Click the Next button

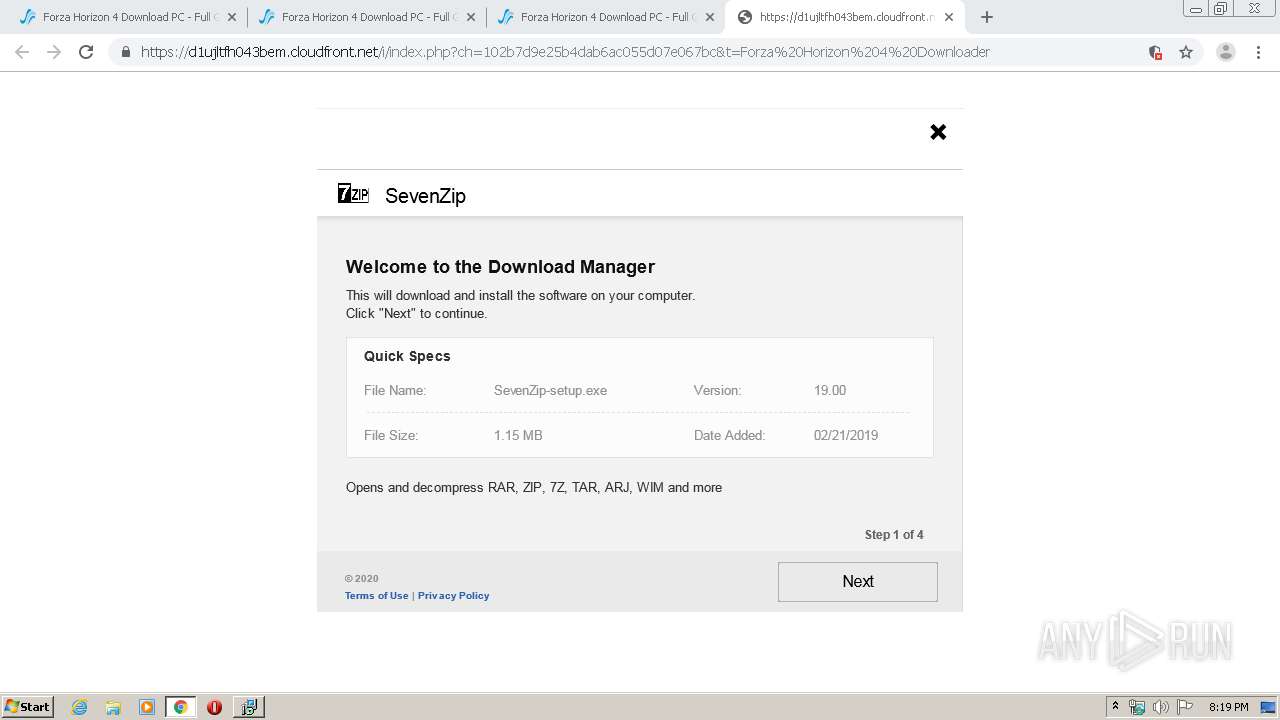point(858,582)
